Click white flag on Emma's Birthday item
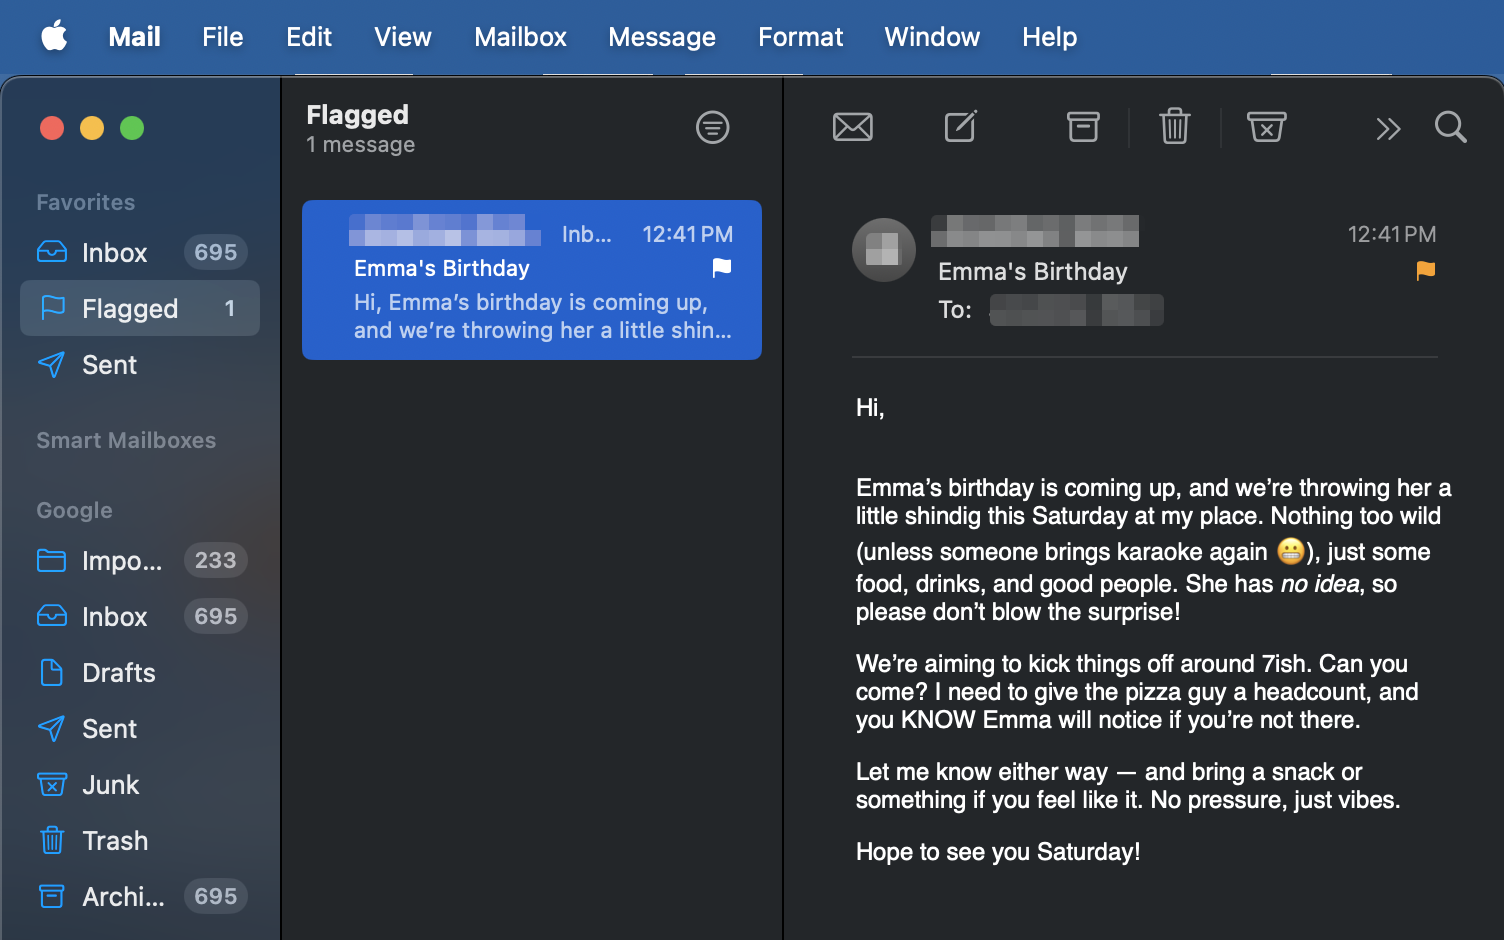Image resolution: width=1504 pixels, height=940 pixels. coord(722,267)
